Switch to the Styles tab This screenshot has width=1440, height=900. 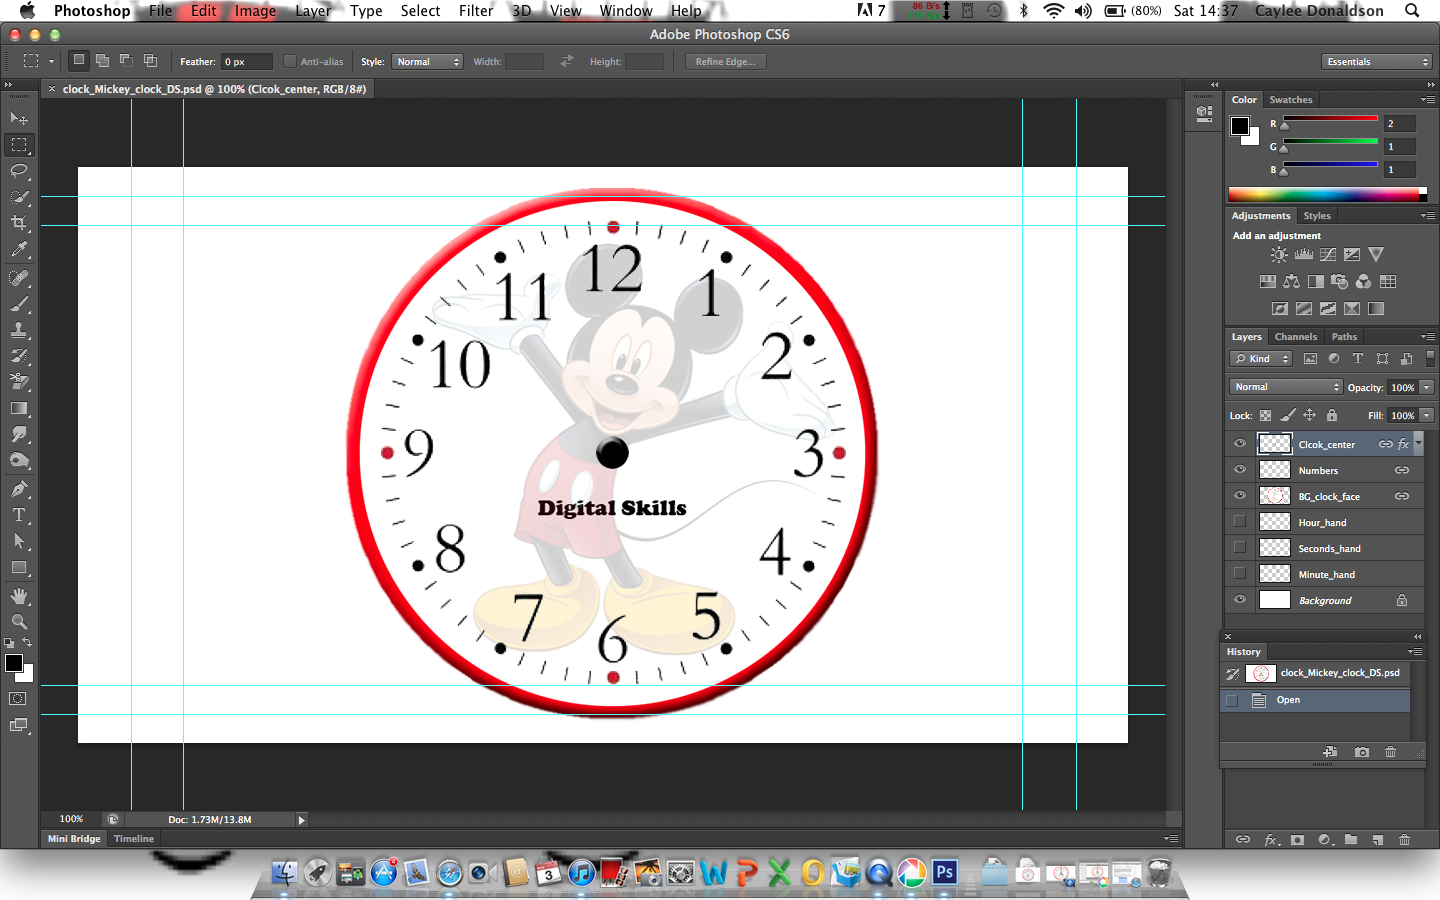(x=1317, y=216)
